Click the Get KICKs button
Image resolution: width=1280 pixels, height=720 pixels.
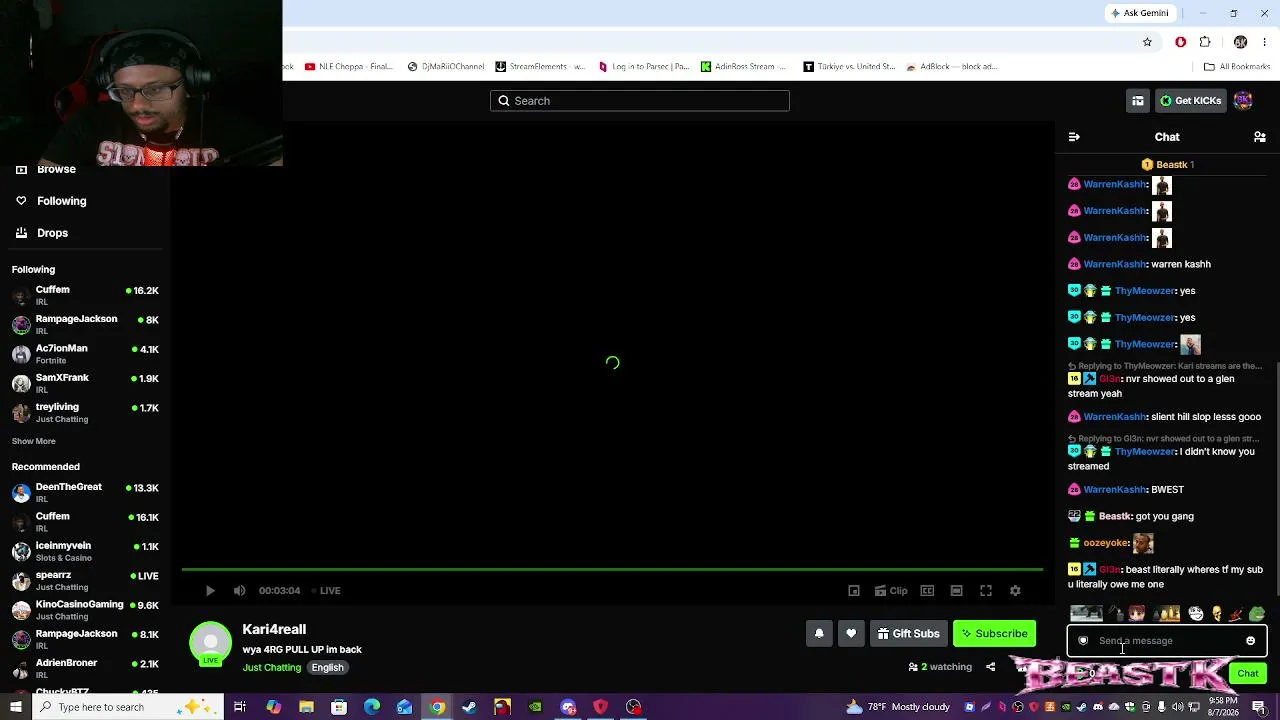[1190, 101]
